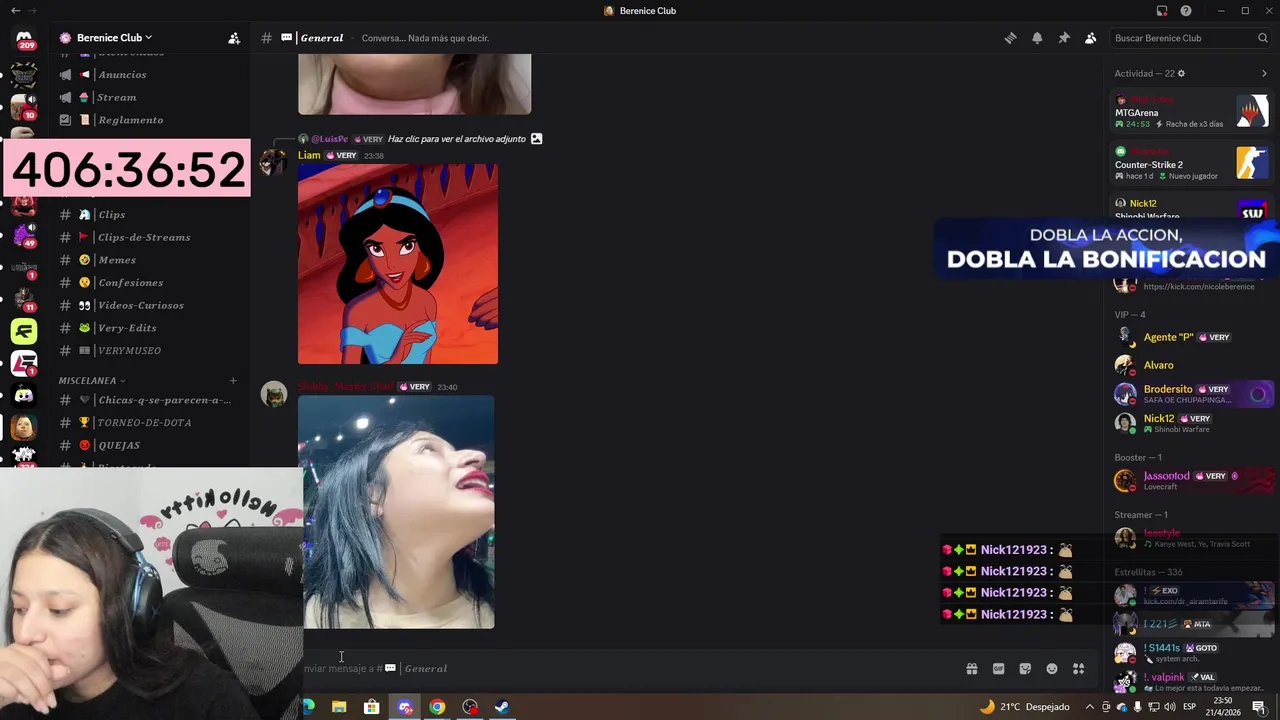Screen dimensions: 1280x720
Task: Open the activity settings gear next to Actividad
Action: [x=1181, y=73]
